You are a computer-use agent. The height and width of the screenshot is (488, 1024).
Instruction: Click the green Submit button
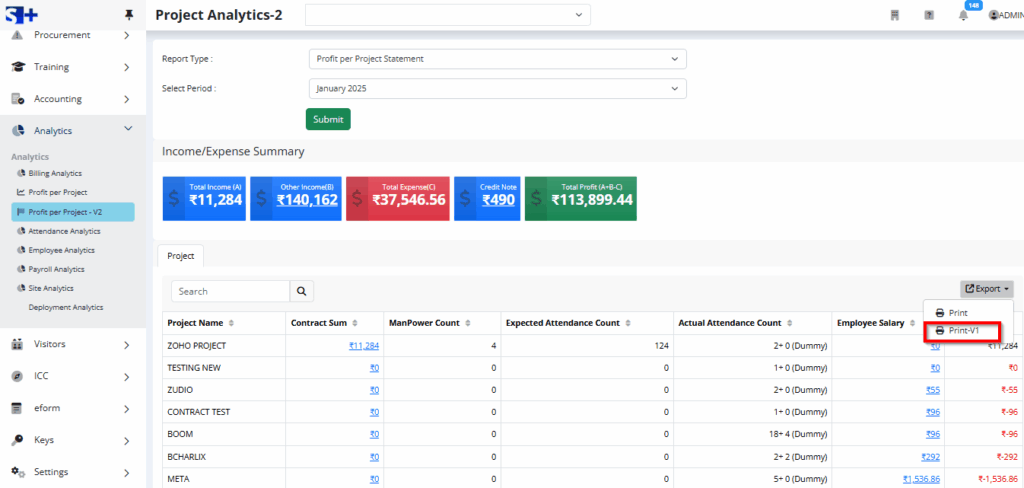(x=328, y=119)
